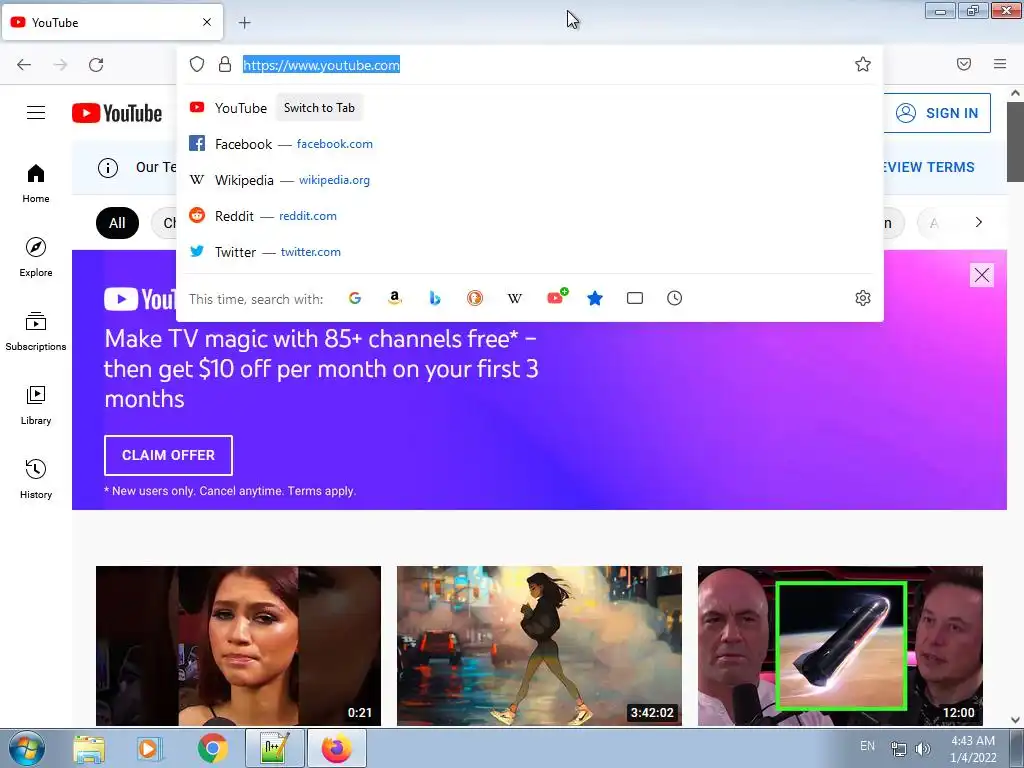Choose the Twitter suggestion
The height and width of the screenshot is (768, 1024).
click(530, 251)
